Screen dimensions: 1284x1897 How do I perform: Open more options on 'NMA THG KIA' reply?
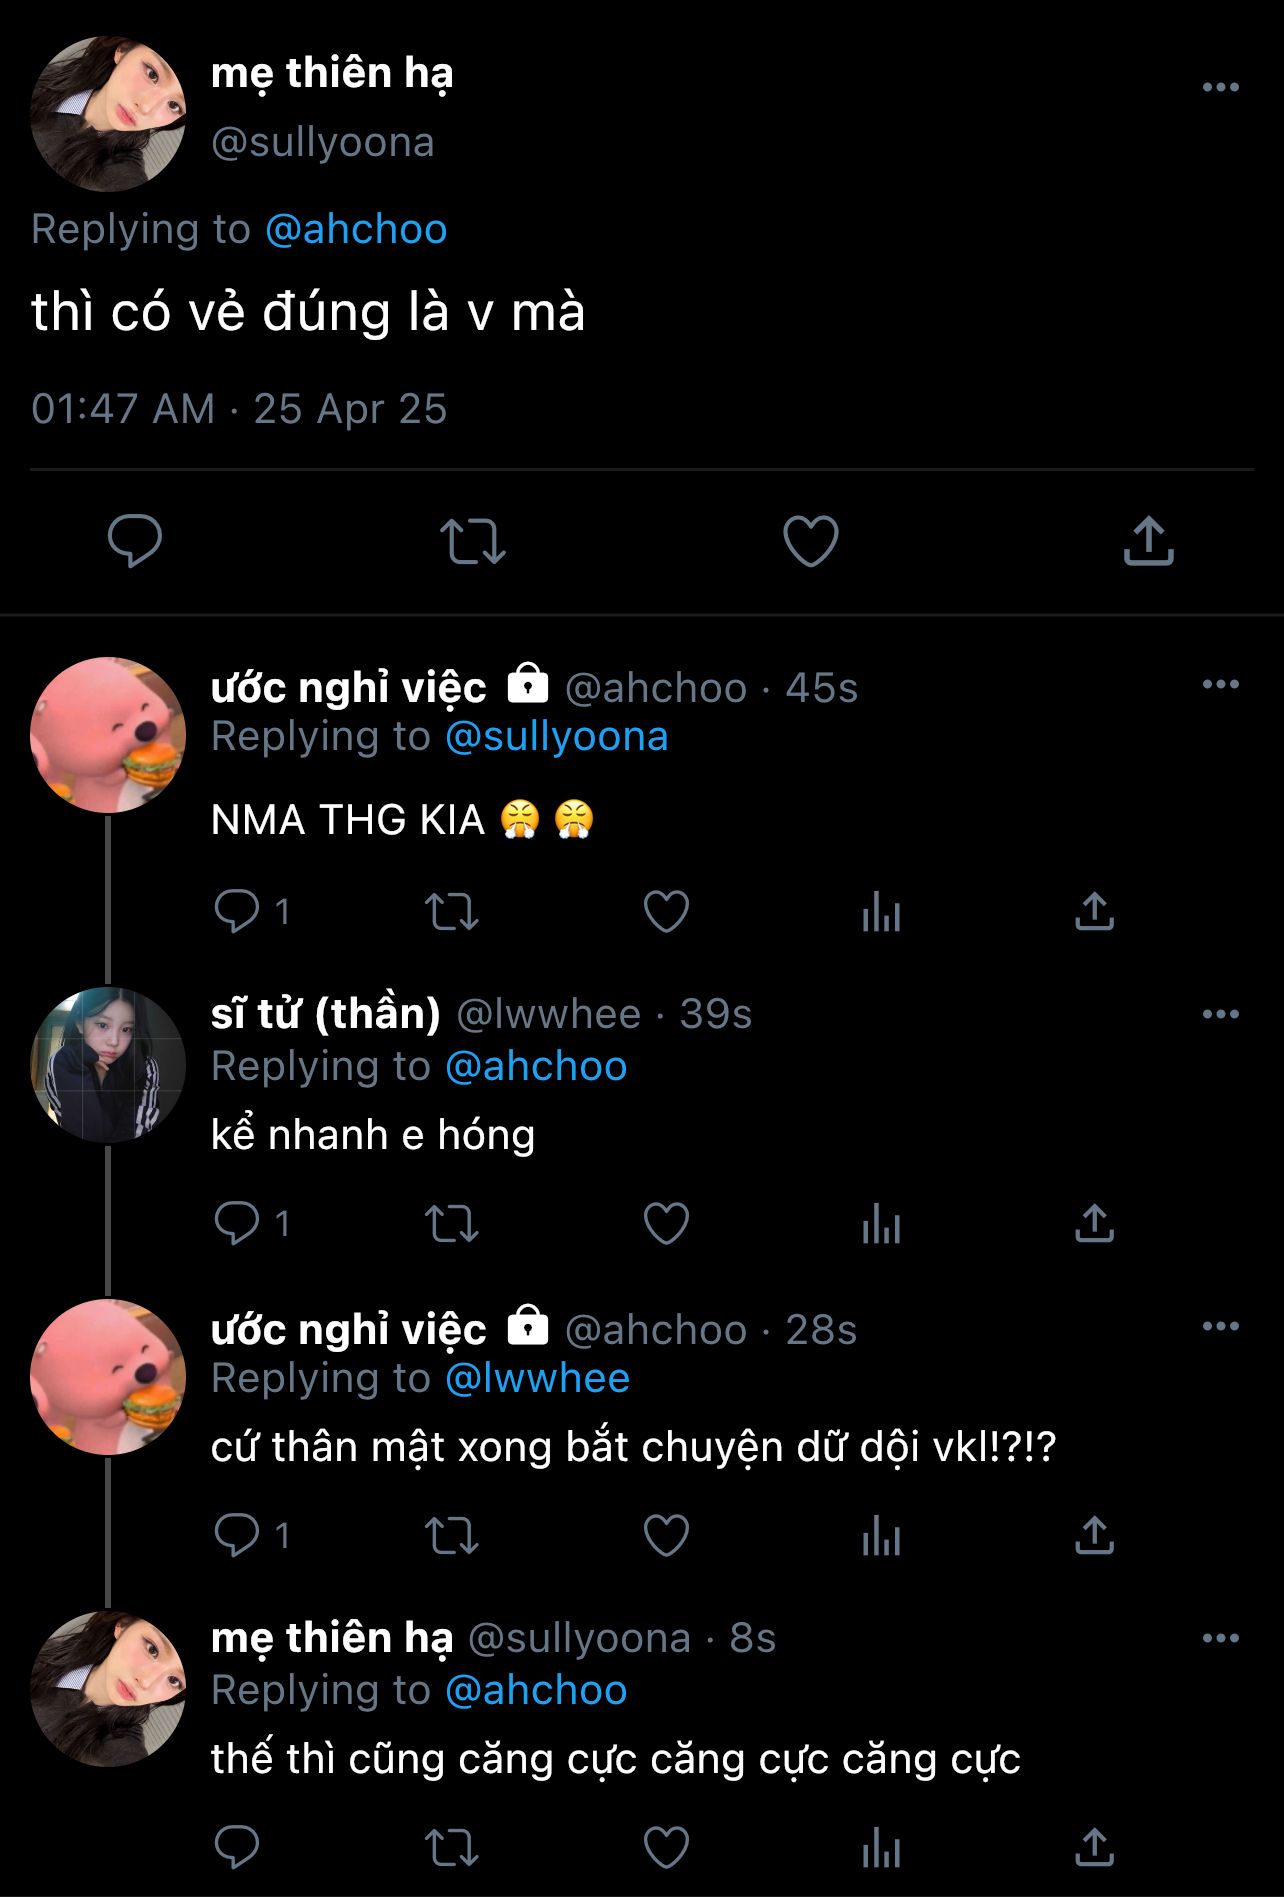[1220, 685]
